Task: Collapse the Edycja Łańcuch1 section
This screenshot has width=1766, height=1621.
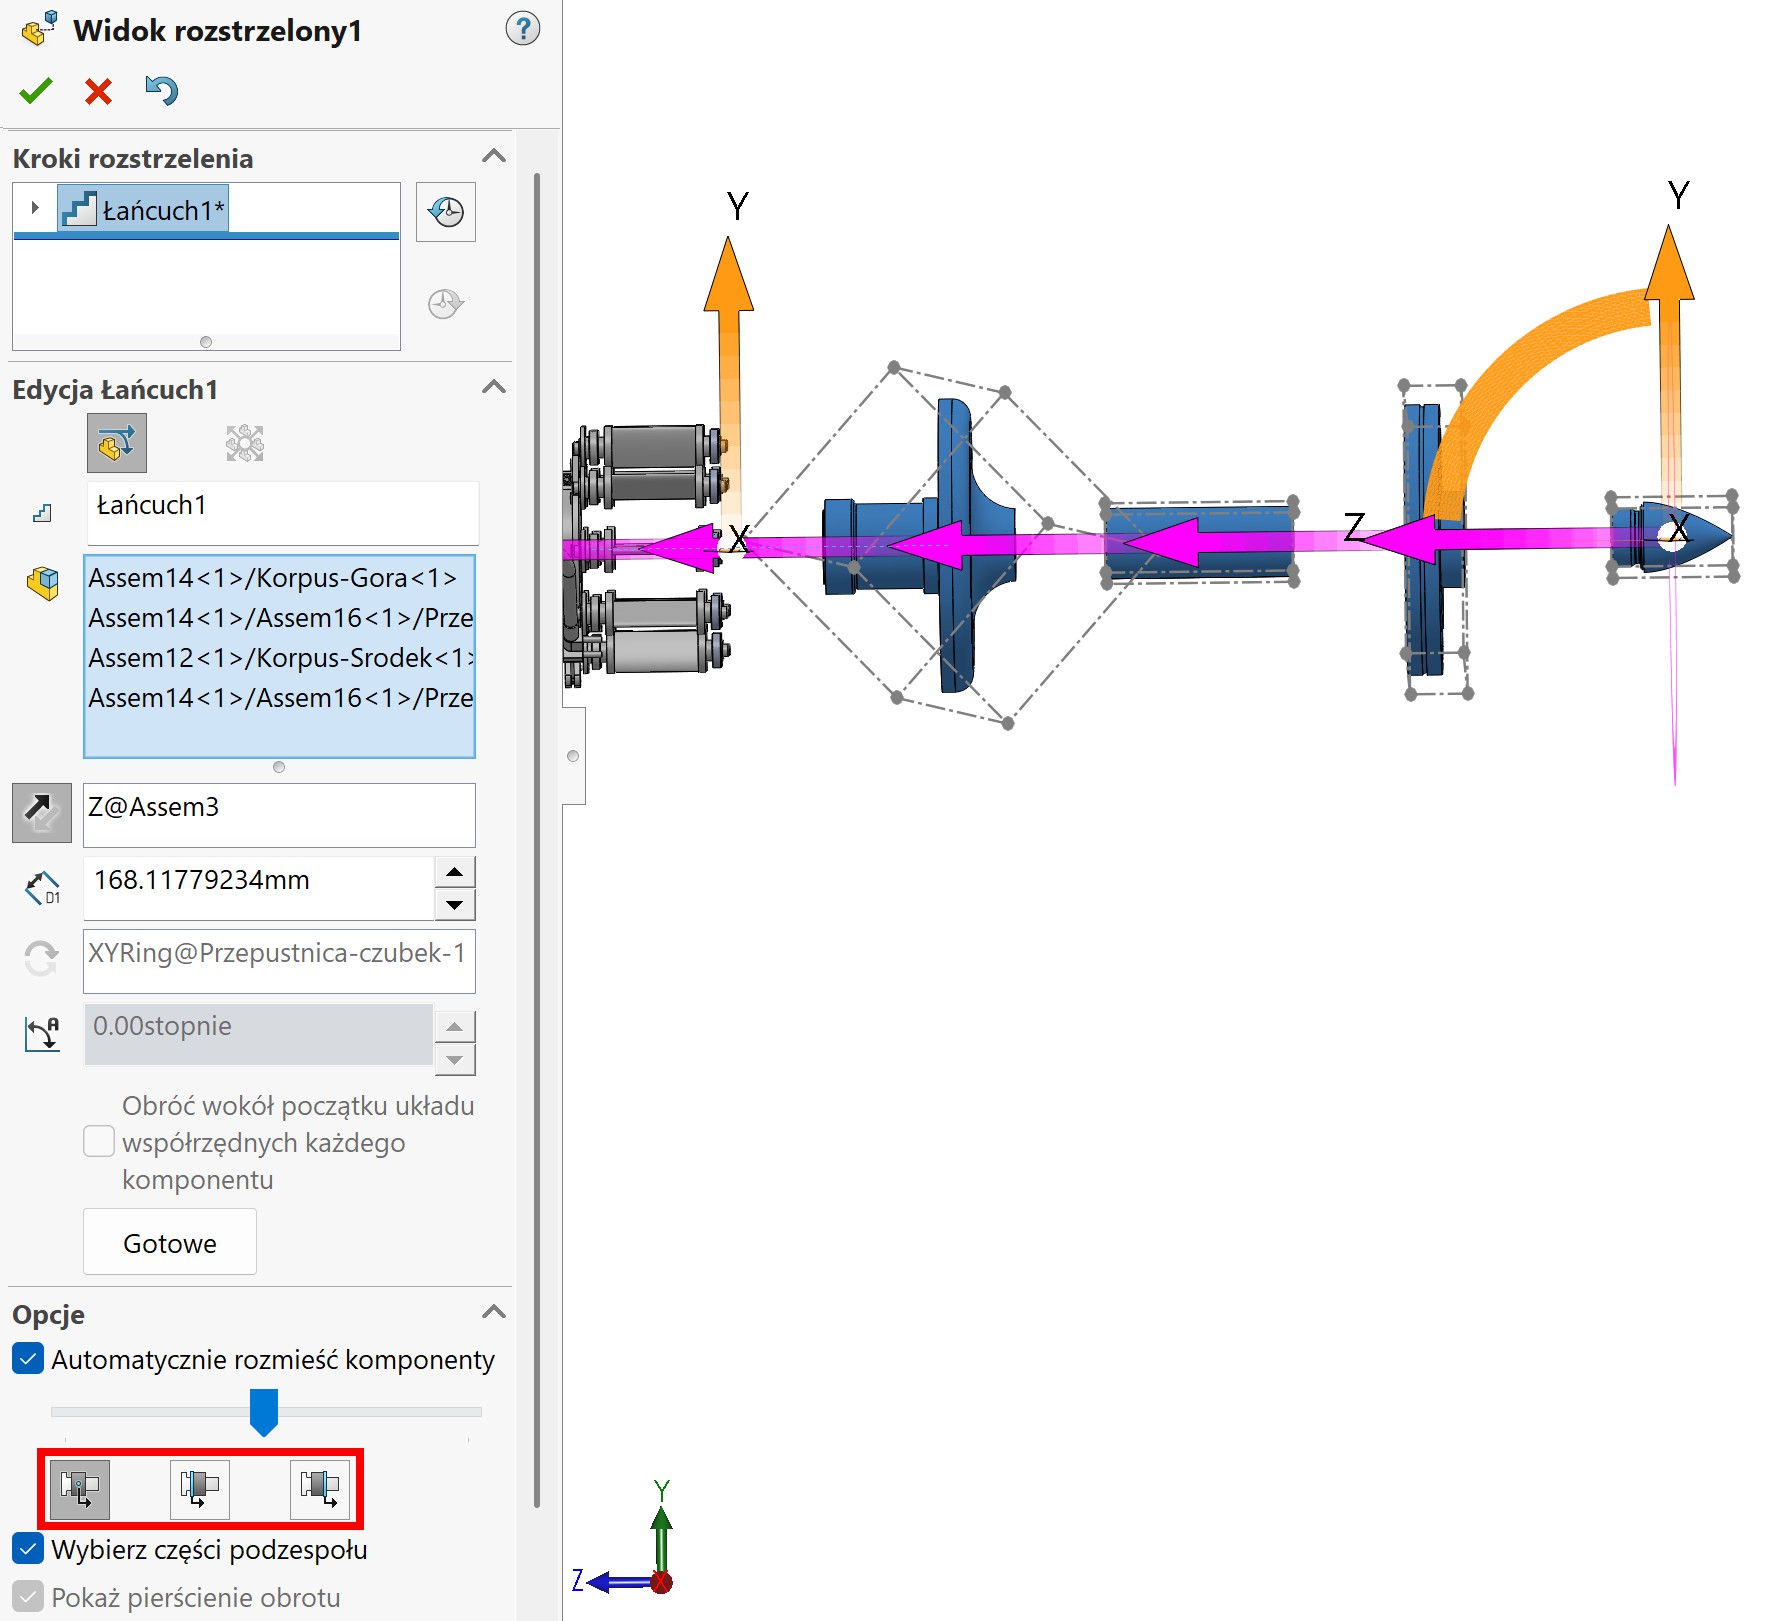Action: tap(493, 388)
